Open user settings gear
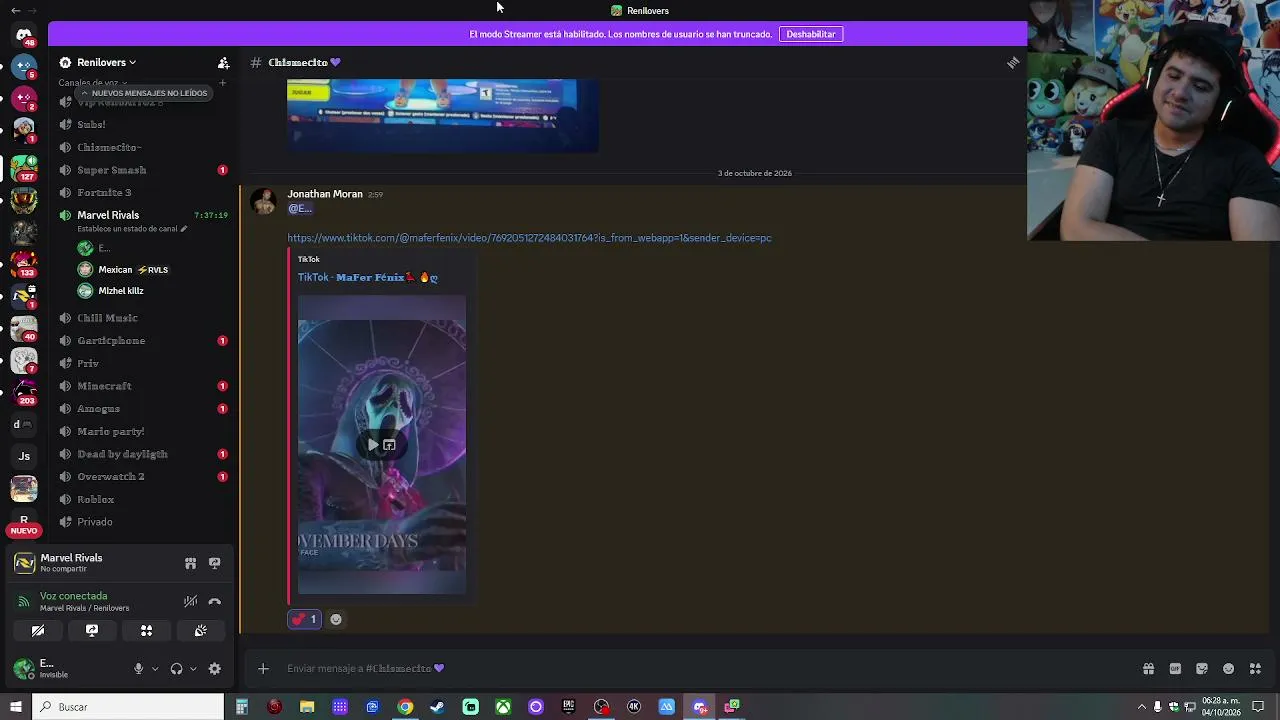 click(x=214, y=669)
